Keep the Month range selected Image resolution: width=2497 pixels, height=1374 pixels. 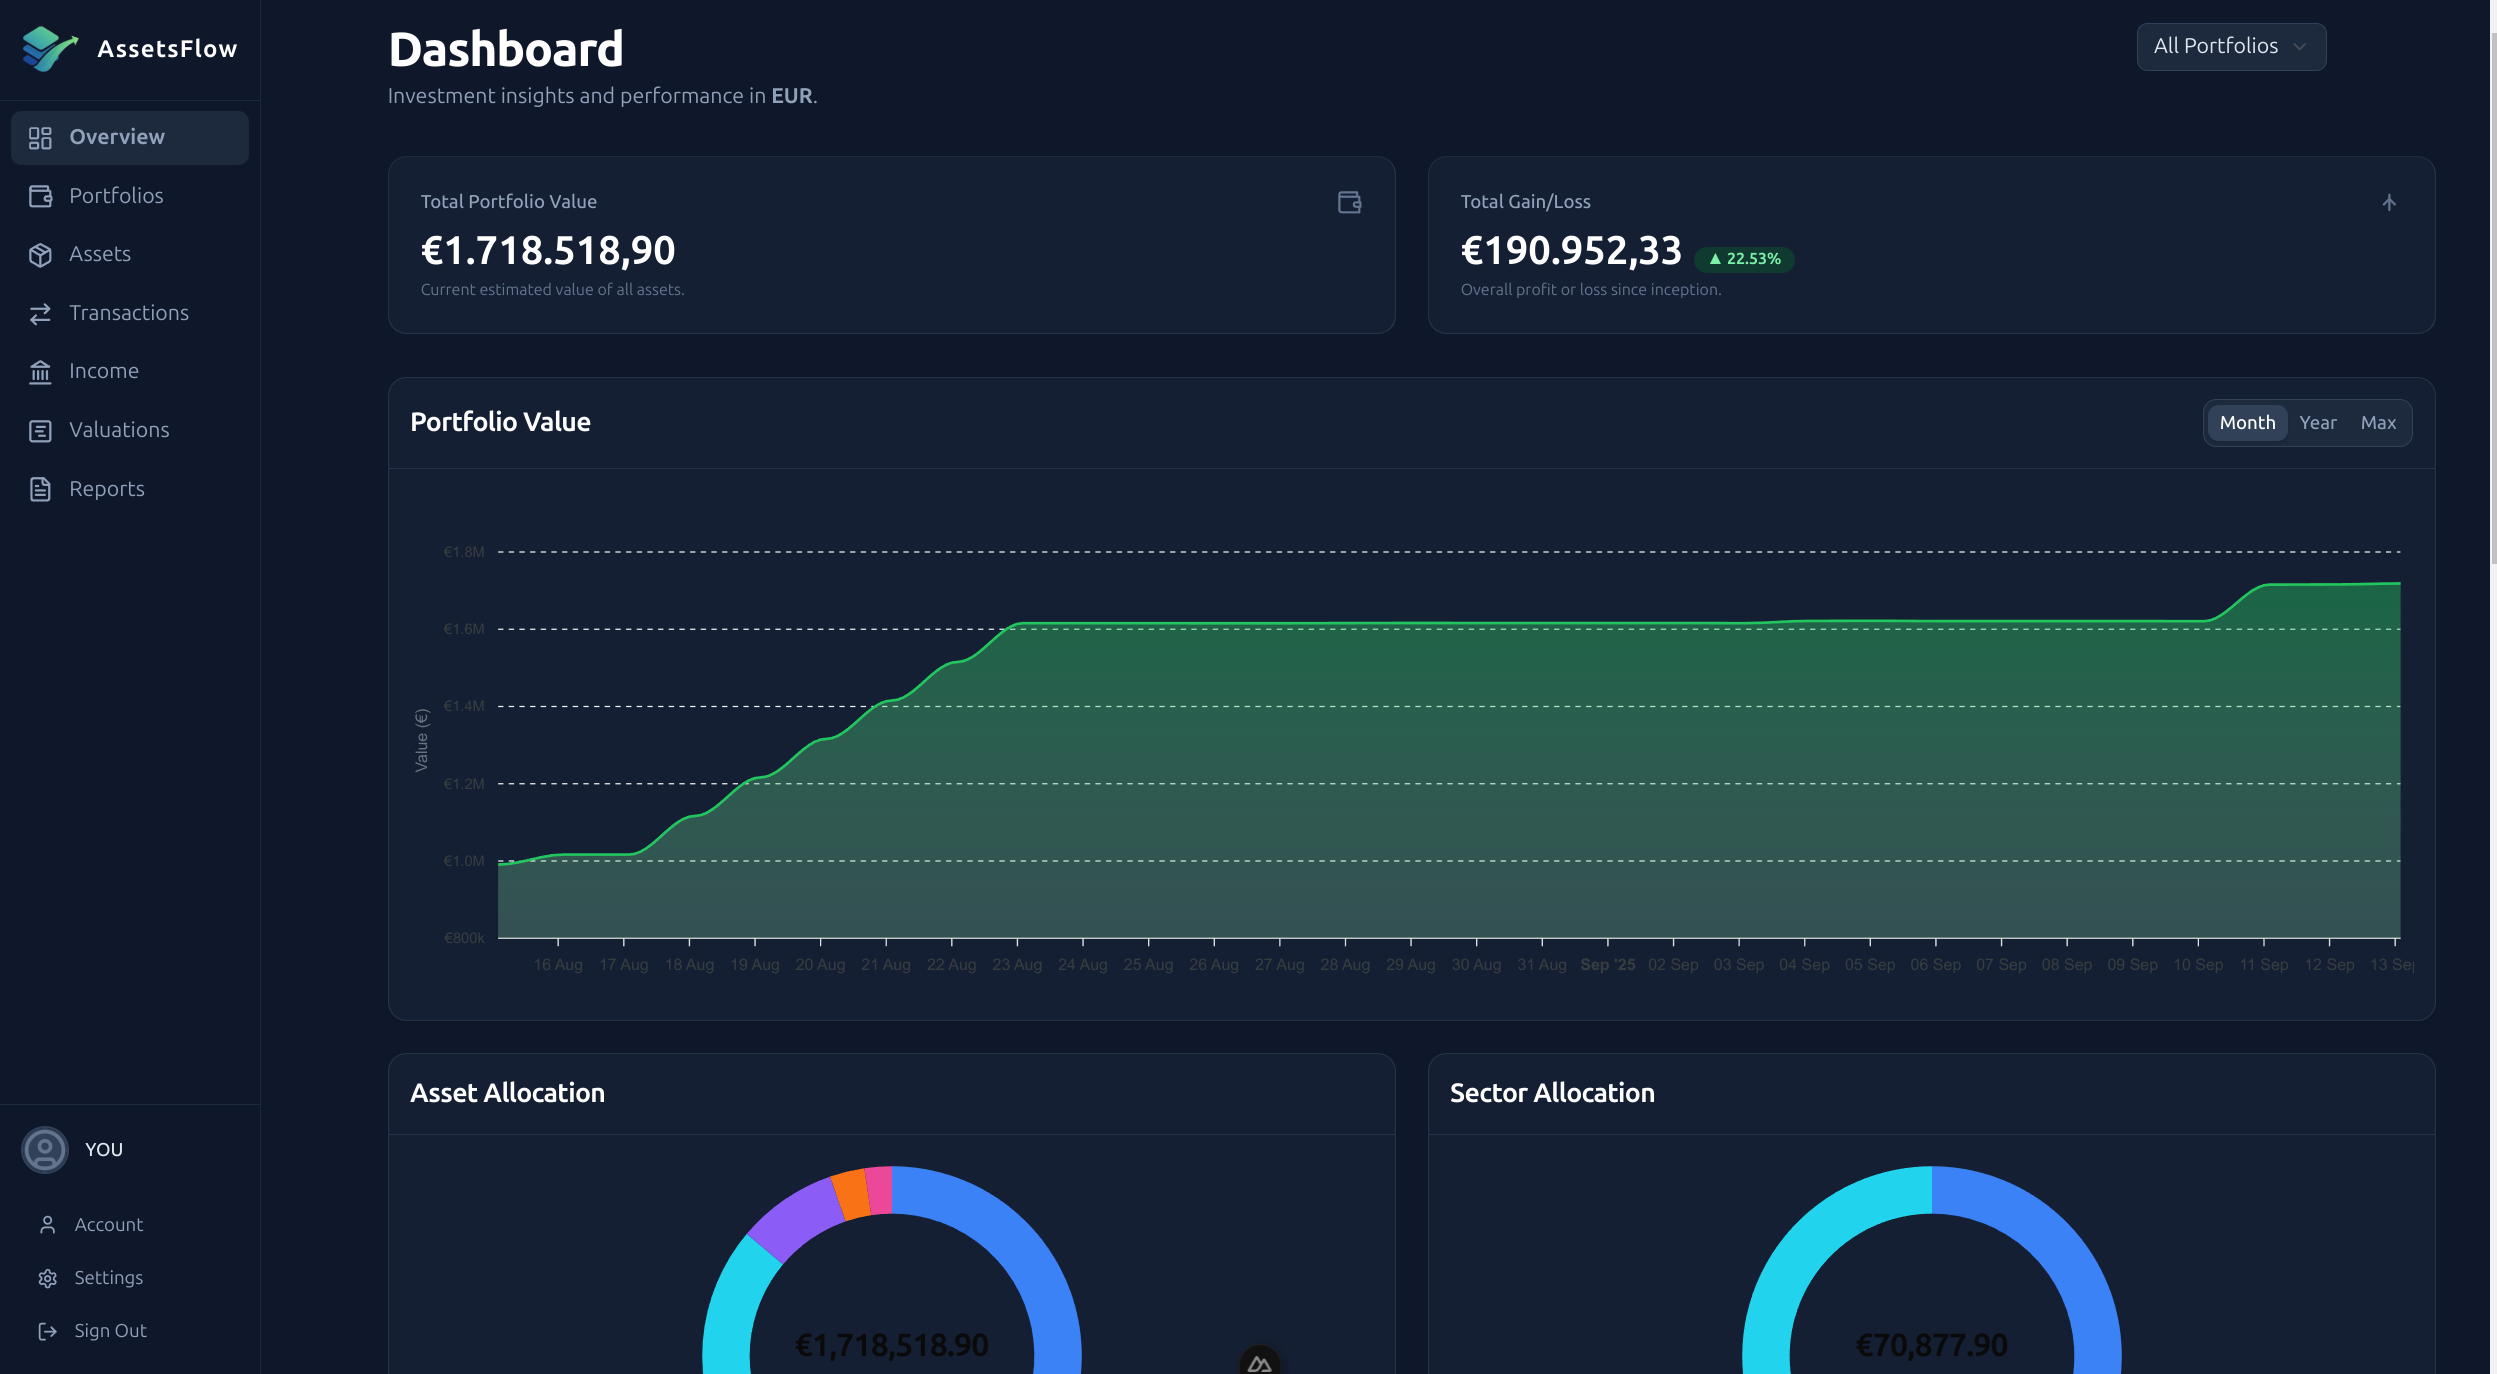tap(2247, 423)
